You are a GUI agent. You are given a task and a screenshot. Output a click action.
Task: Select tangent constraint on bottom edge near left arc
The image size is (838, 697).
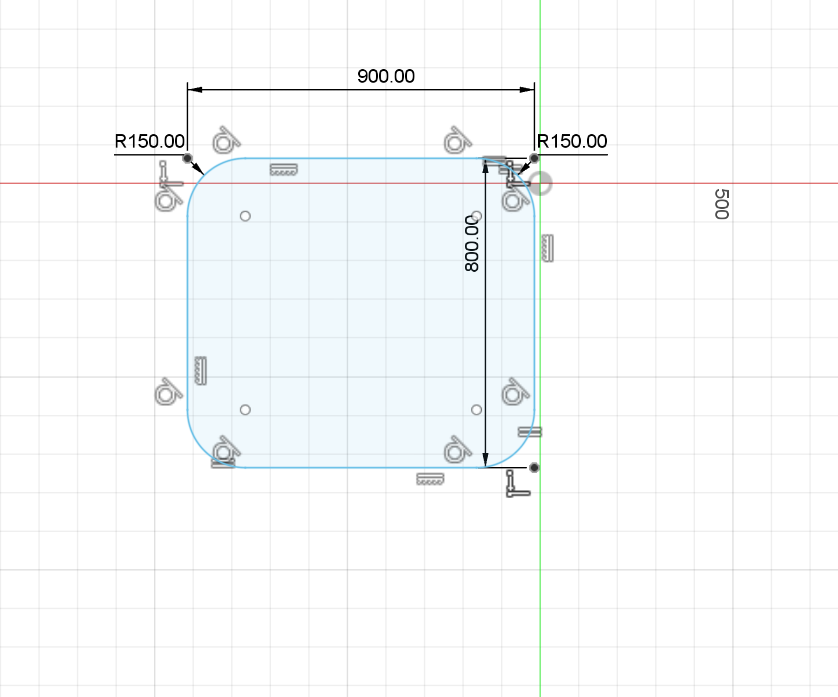pyautogui.click(x=227, y=449)
